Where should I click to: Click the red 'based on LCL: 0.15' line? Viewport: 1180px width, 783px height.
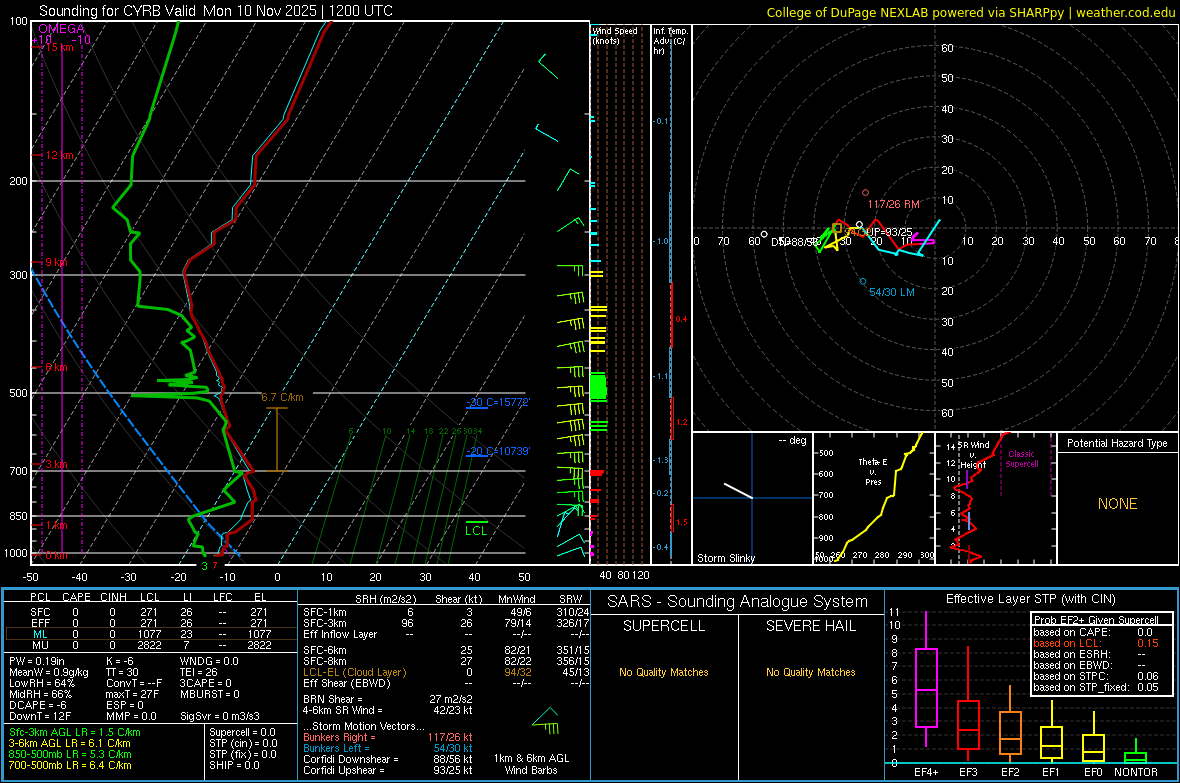click(1096, 643)
